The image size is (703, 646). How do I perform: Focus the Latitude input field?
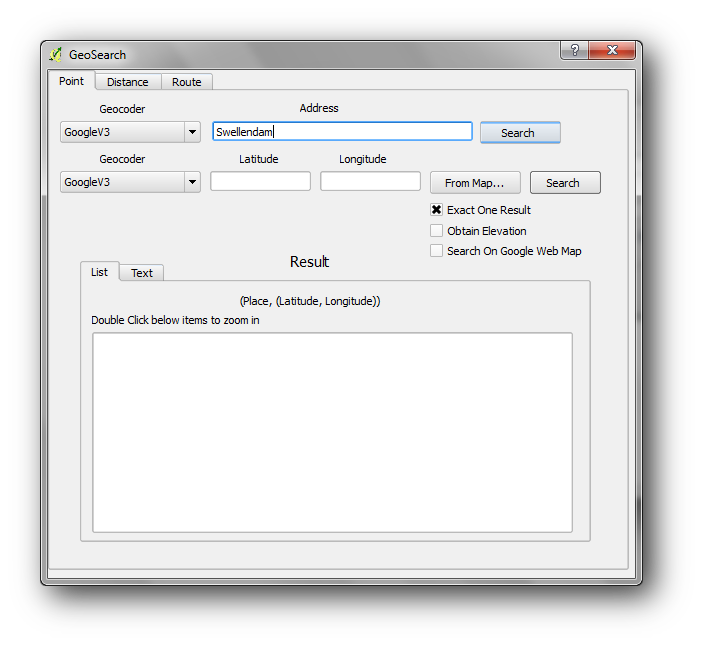[260, 181]
